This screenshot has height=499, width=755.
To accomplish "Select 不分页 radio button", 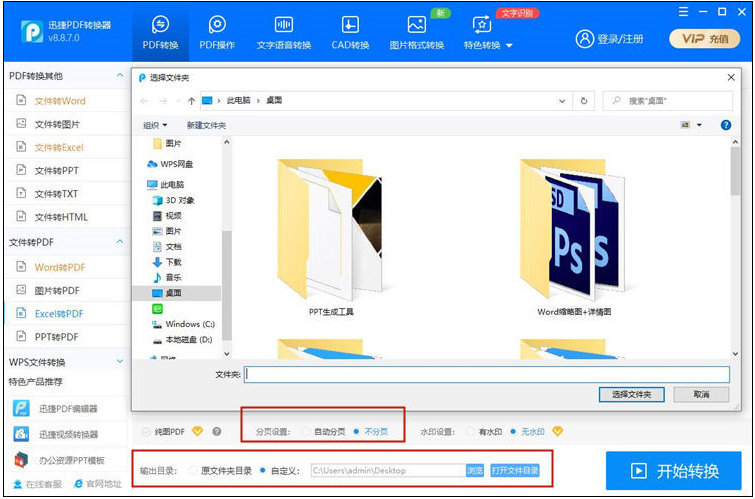I will (x=356, y=432).
